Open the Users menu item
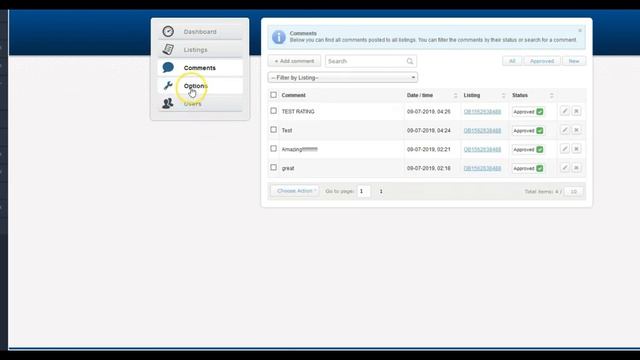 tap(200, 103)
